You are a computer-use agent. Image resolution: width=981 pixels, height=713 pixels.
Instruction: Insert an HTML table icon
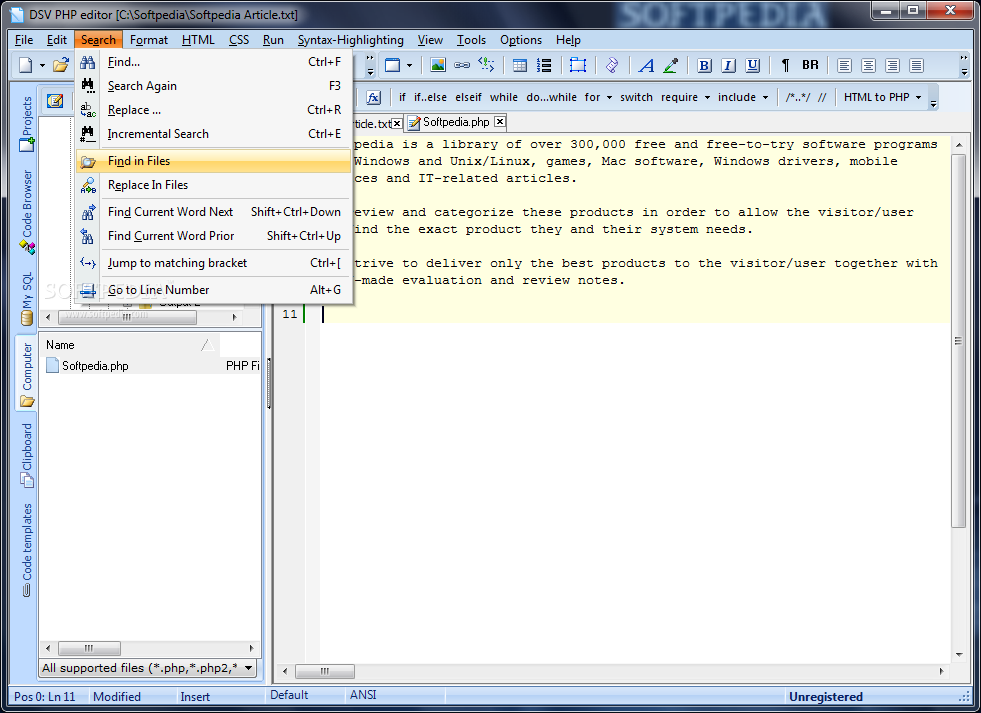point(519,65)
